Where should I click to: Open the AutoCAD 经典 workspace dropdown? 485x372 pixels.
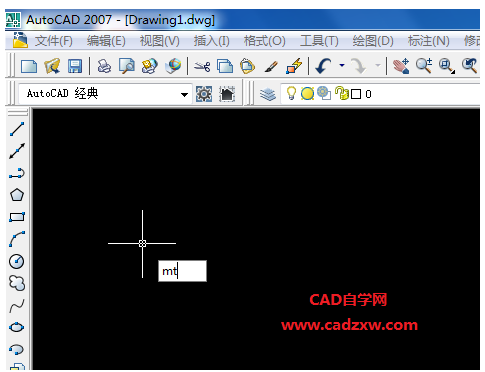[184, 94]
